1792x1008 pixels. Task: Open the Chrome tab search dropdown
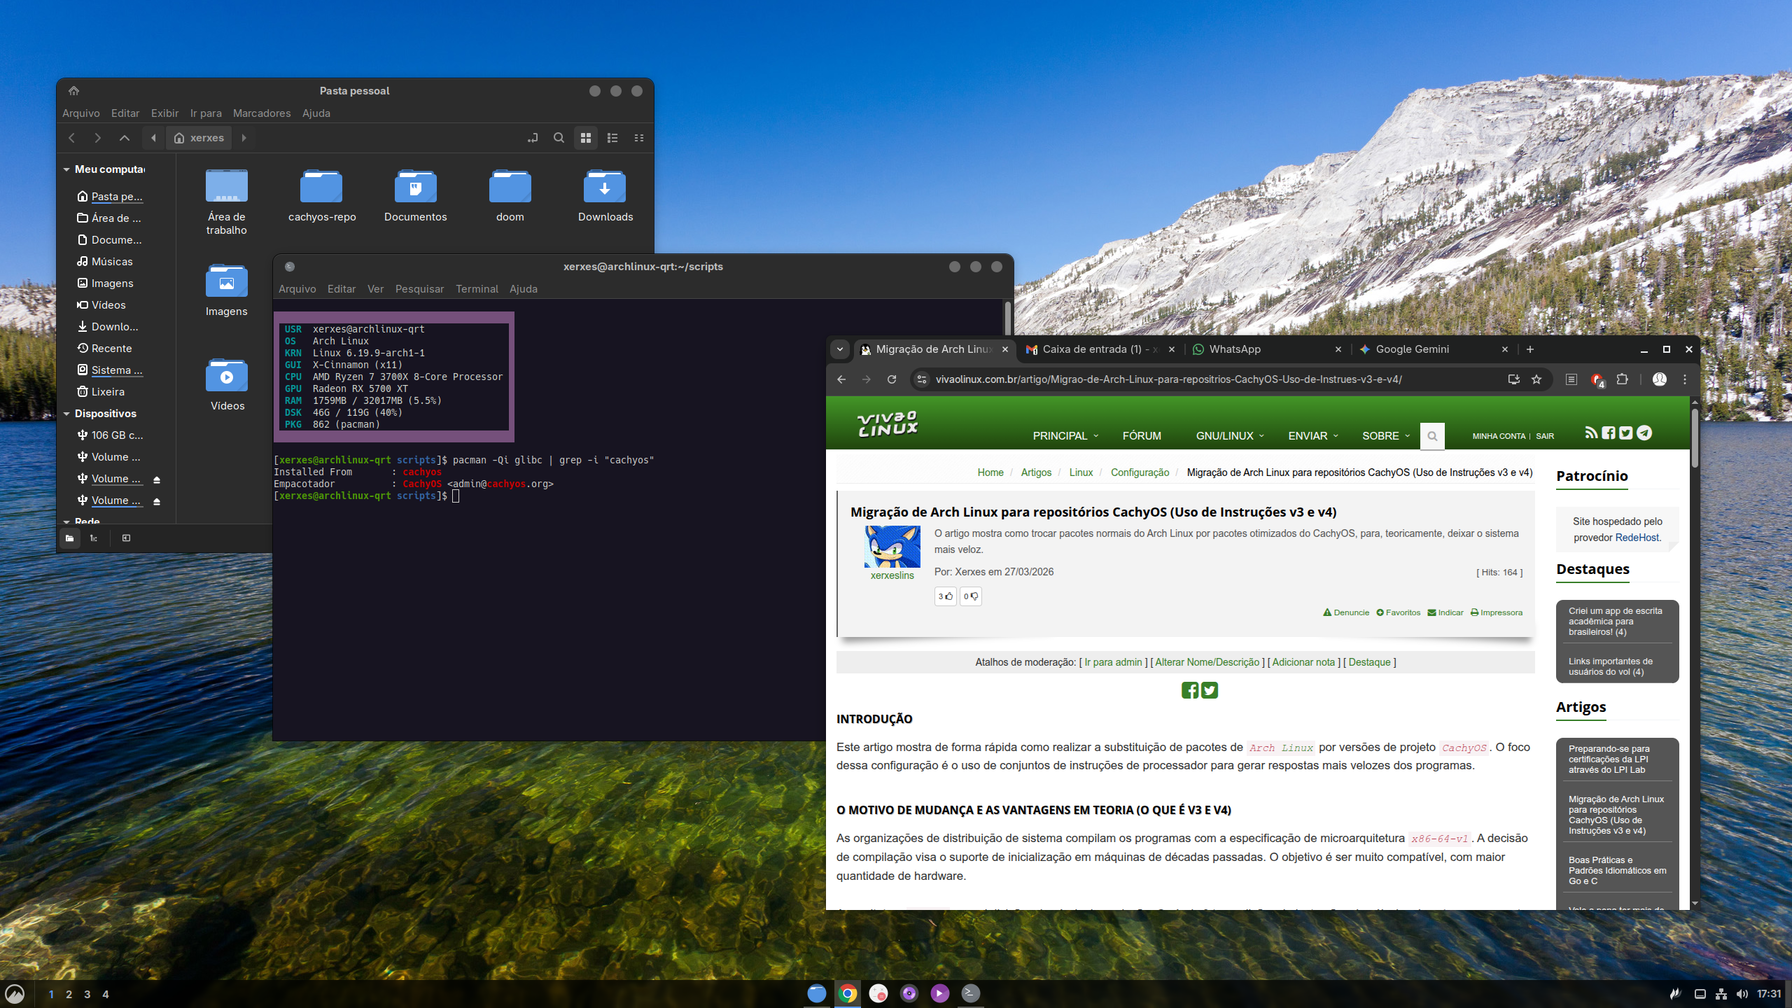[x=840, y=349]
